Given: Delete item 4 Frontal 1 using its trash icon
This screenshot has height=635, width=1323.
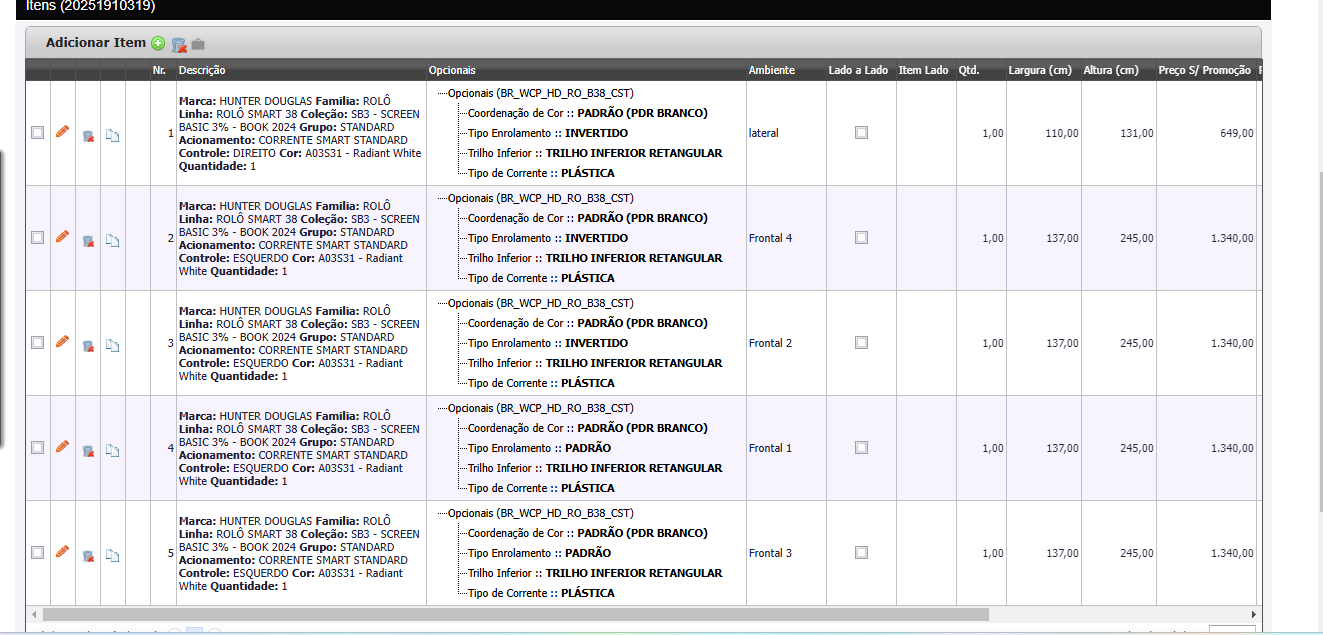Looking at the screenshot, I should (x=88, y=451).
